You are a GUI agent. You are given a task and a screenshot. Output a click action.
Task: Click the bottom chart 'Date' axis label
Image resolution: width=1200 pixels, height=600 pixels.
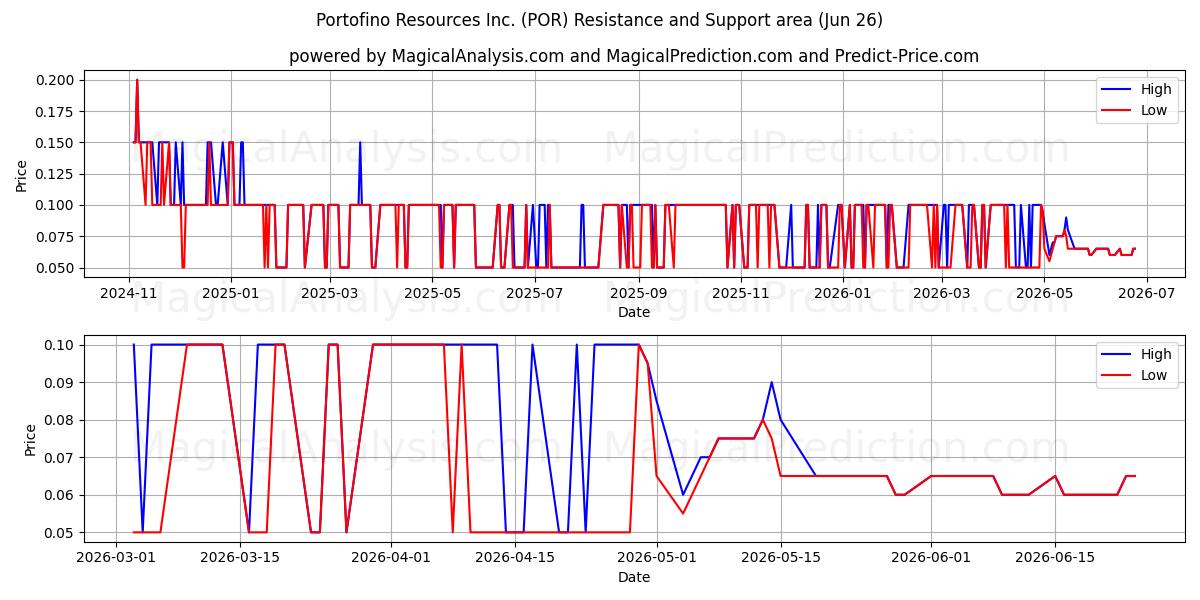(x=634, y=577)
